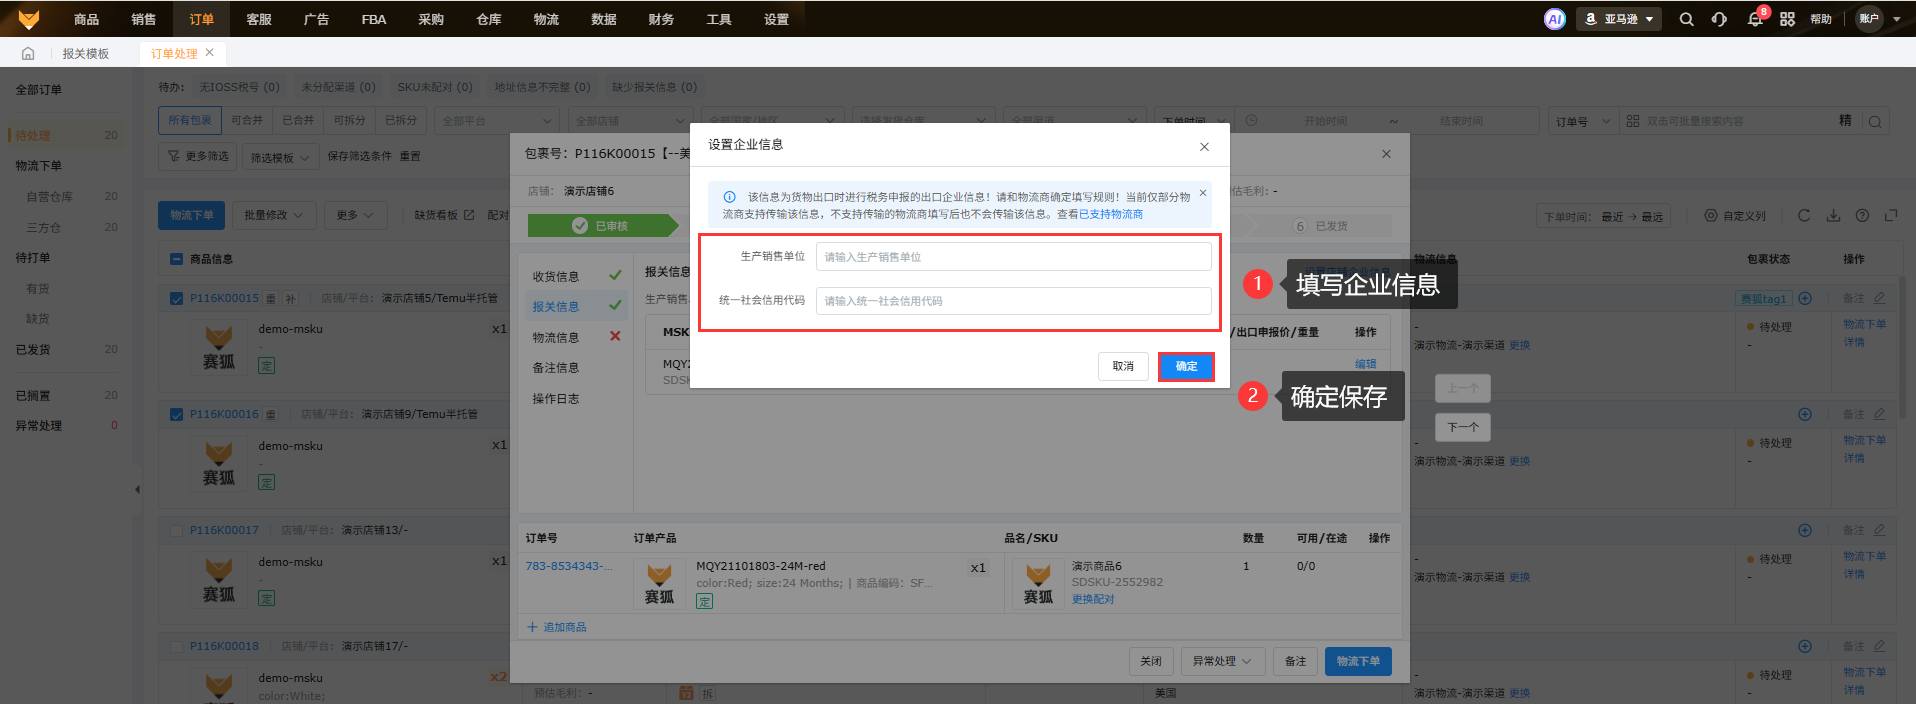Viewport: 1916px width, 704px height.
Task: Dismiss the blue info notice banner
Action: tap(1203, 193)
